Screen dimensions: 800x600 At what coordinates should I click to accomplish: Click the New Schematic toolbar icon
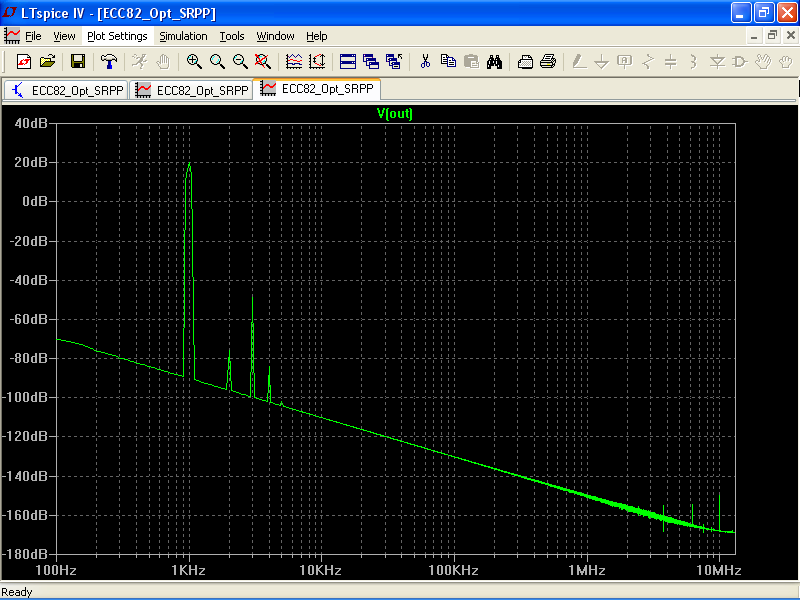click(23, 62)
